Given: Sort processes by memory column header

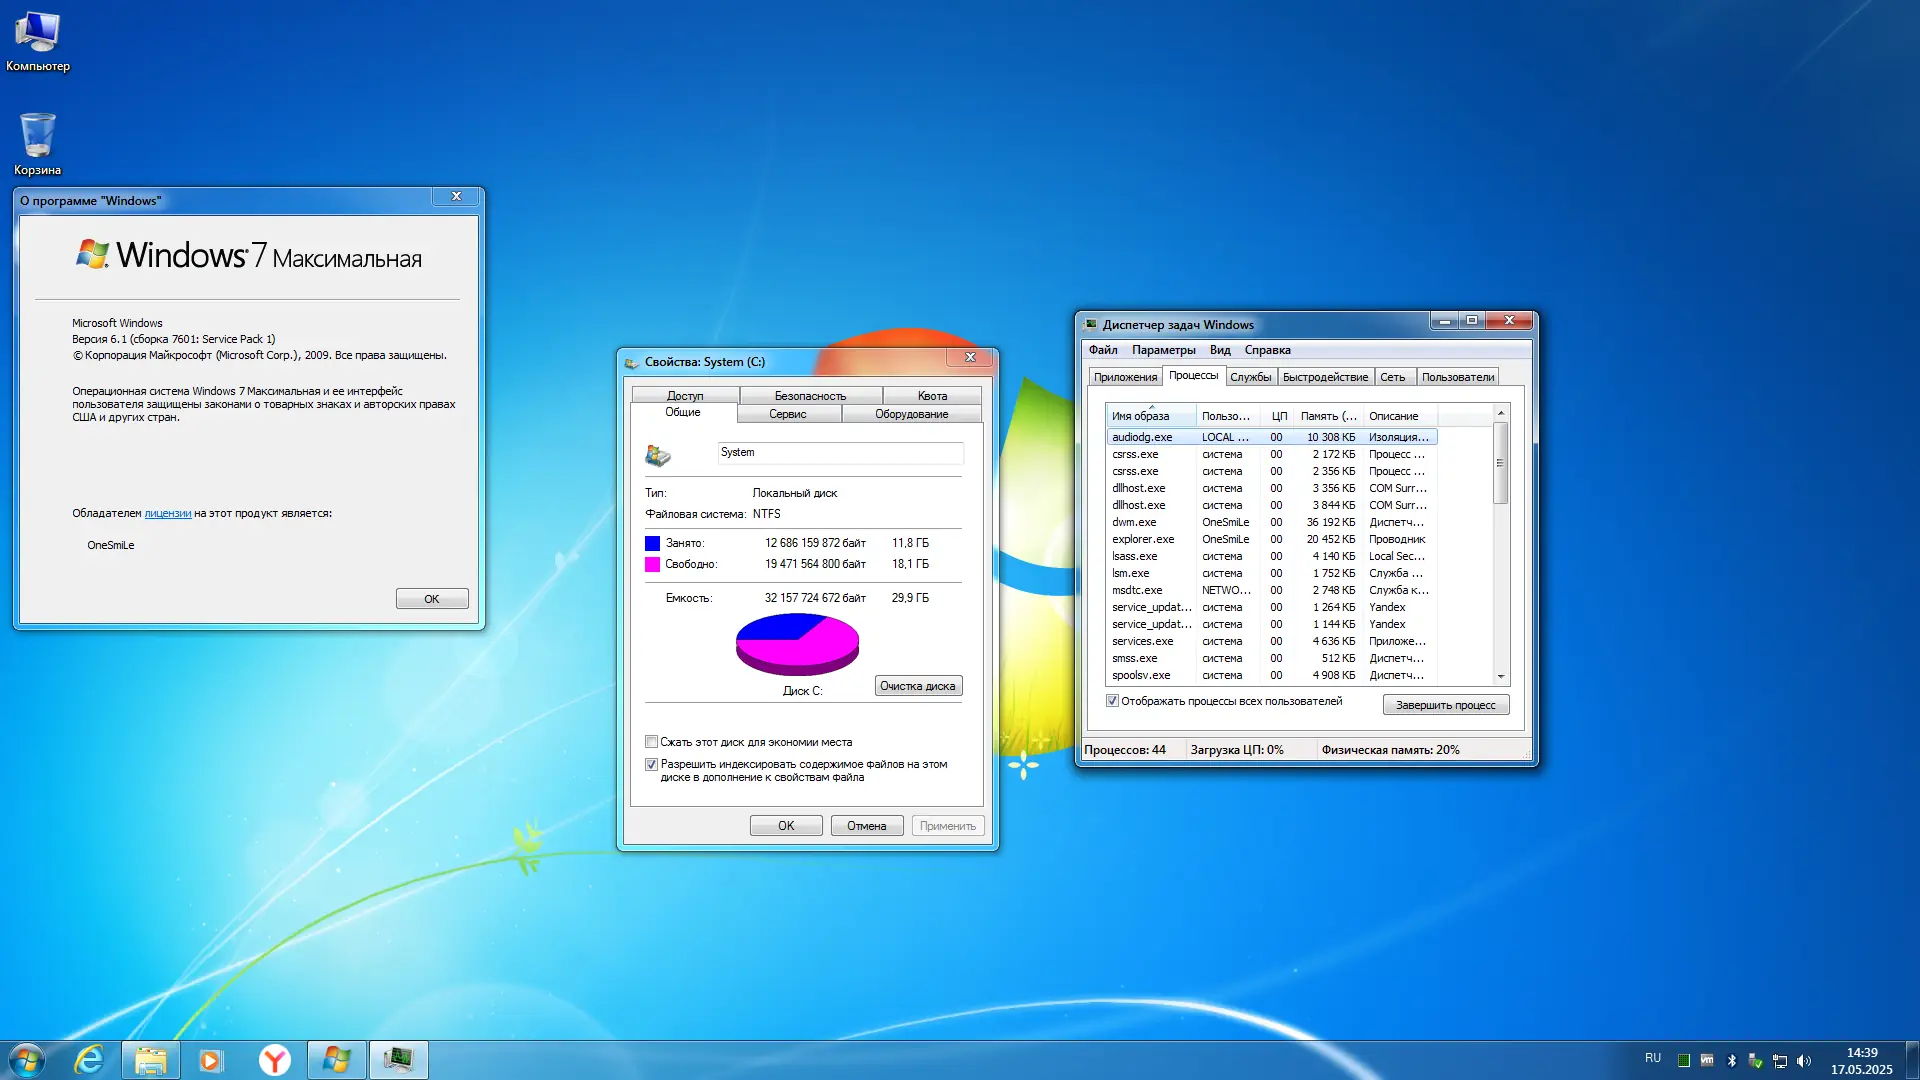Looking at the screenshot, I should [x=1328, y=416].
